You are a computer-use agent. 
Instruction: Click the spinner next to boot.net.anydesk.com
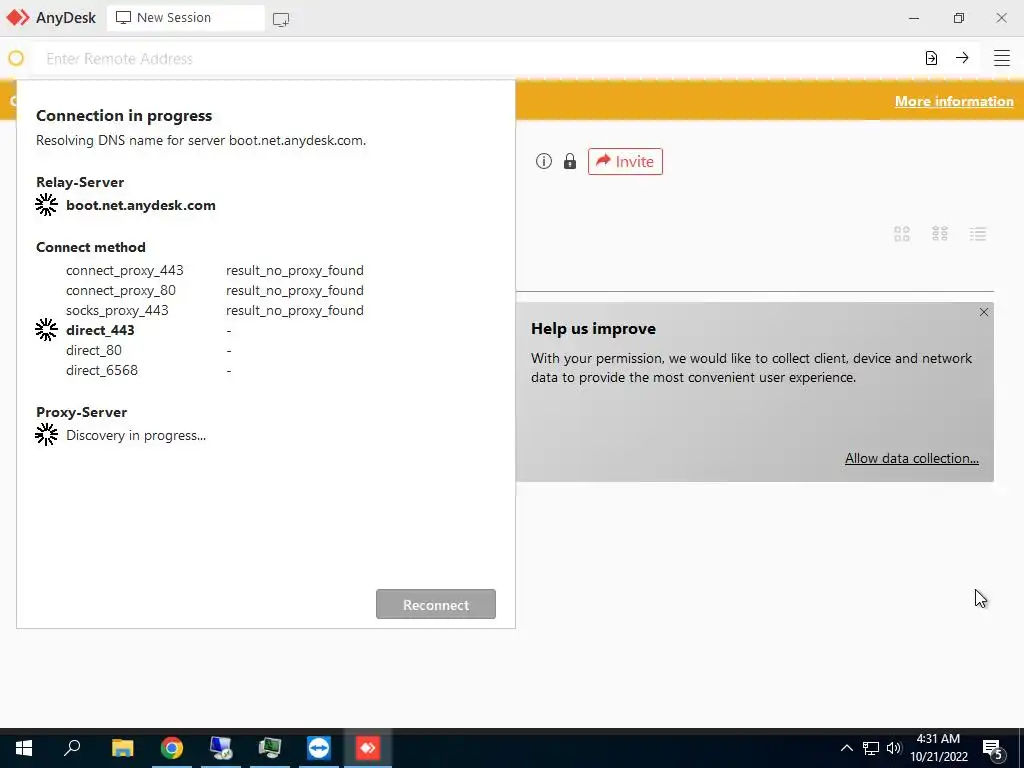[46, 204]
